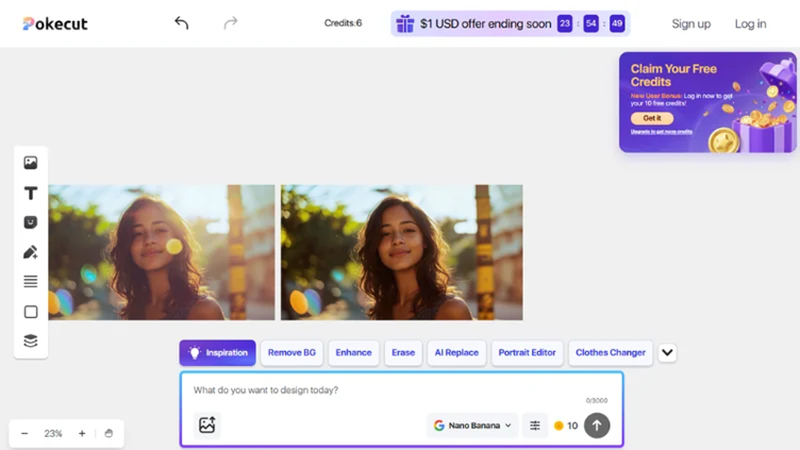Upload a reference image in prompt box
Screen dimensions: 800x450
point(207,425)
